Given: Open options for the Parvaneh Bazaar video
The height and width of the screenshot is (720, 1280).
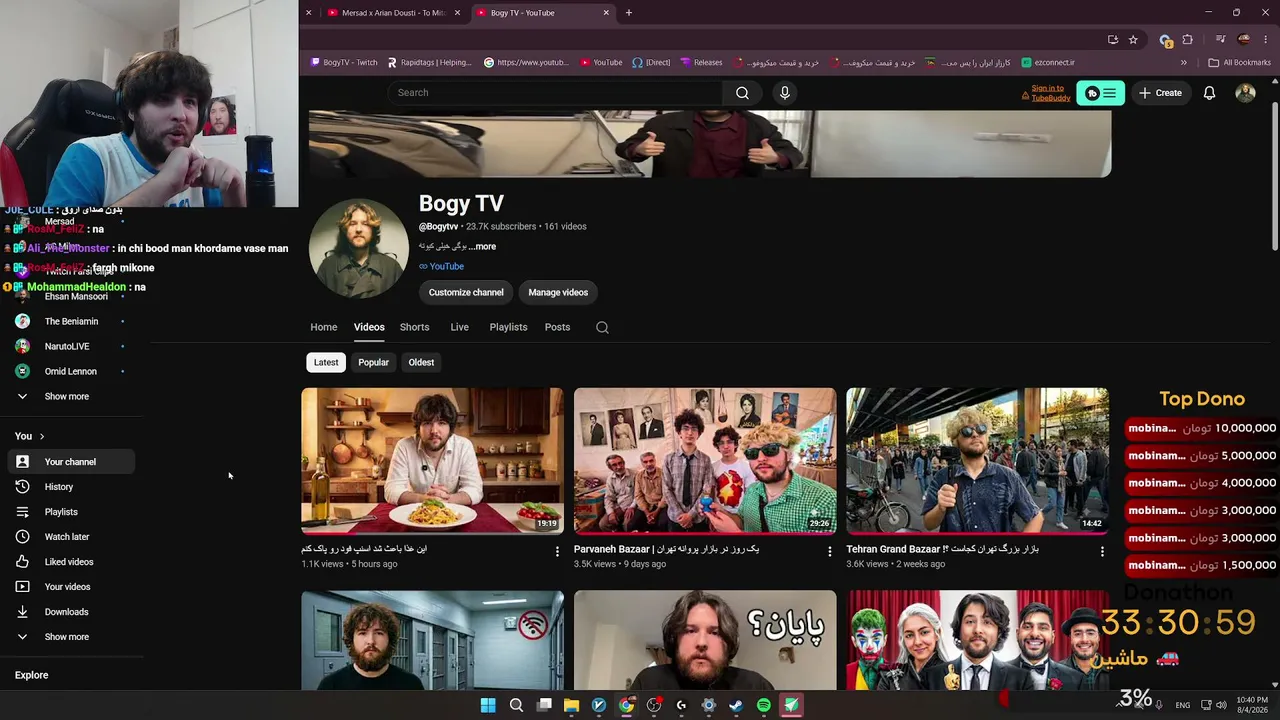Looking at the screenshot, I should pyautogui.click(x=829, y=551).
